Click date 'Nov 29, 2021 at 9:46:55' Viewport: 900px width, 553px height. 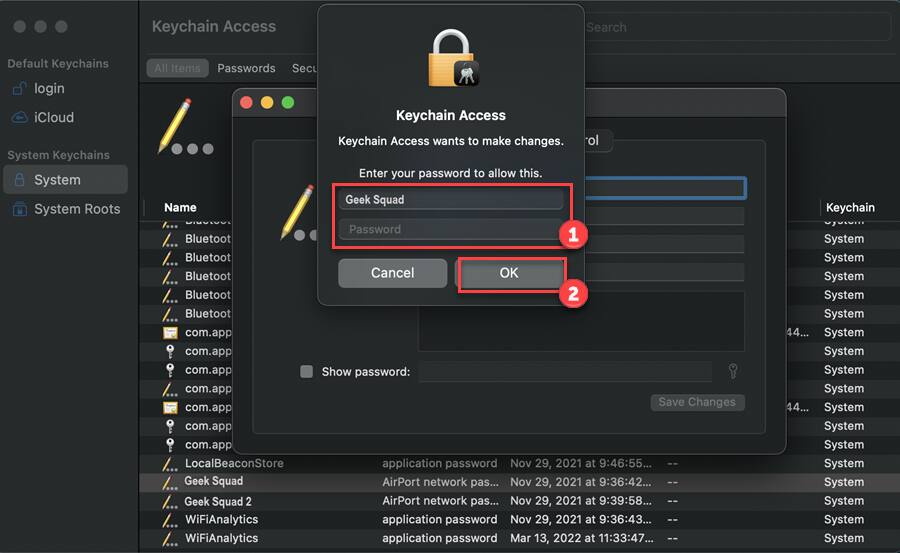(580, 463)
